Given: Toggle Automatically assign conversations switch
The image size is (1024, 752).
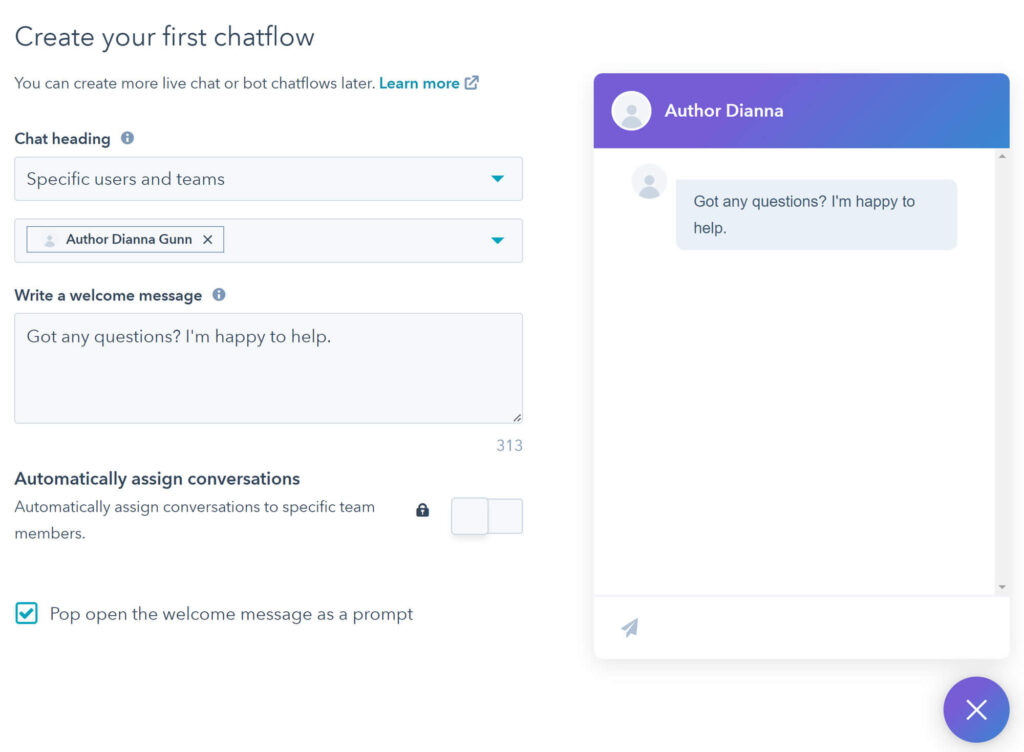Looking at the screenshot, I should [x=486, y=516].
